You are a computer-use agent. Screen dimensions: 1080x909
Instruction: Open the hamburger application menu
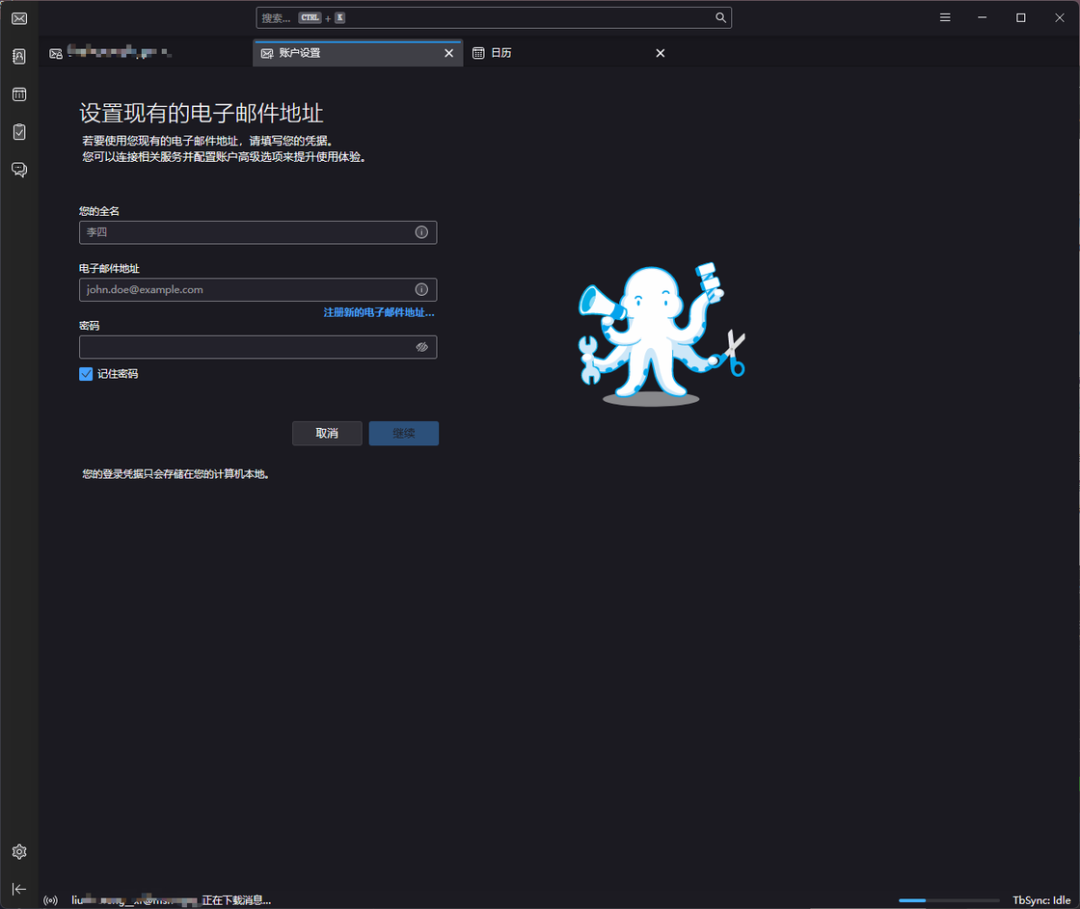[945, 18]
